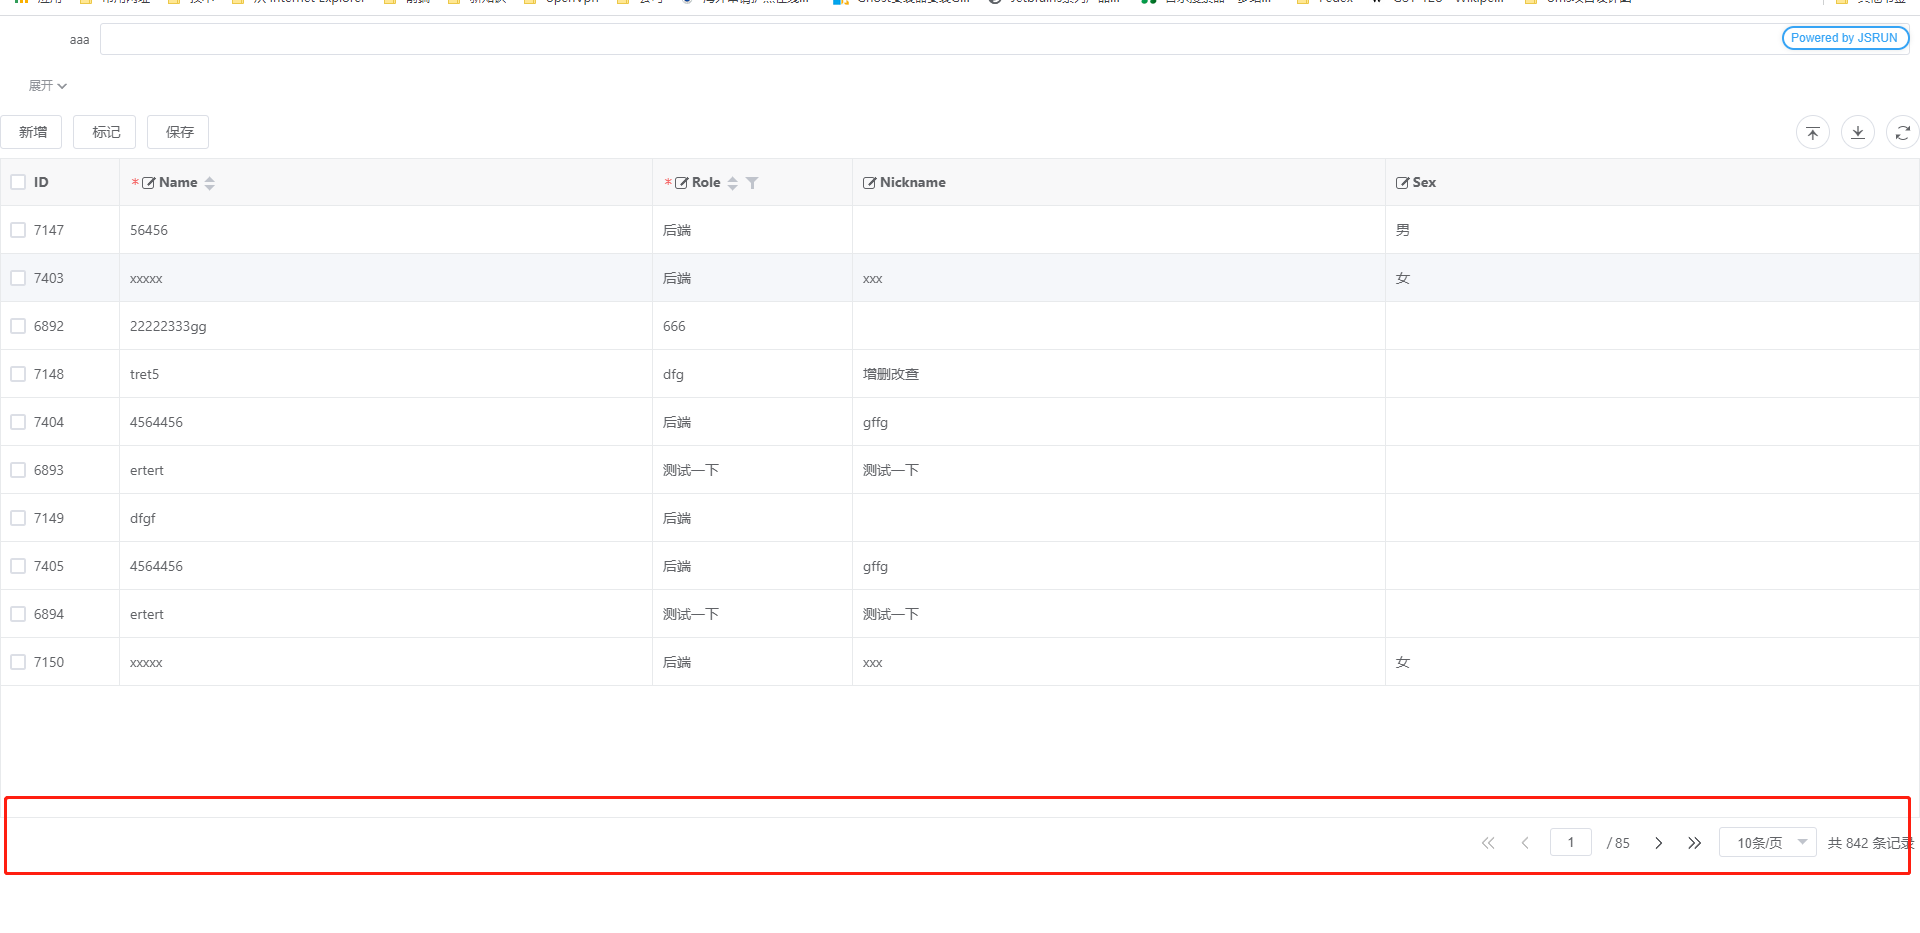
Task: Click the page number input showing 1
Action: [1570, 842]
